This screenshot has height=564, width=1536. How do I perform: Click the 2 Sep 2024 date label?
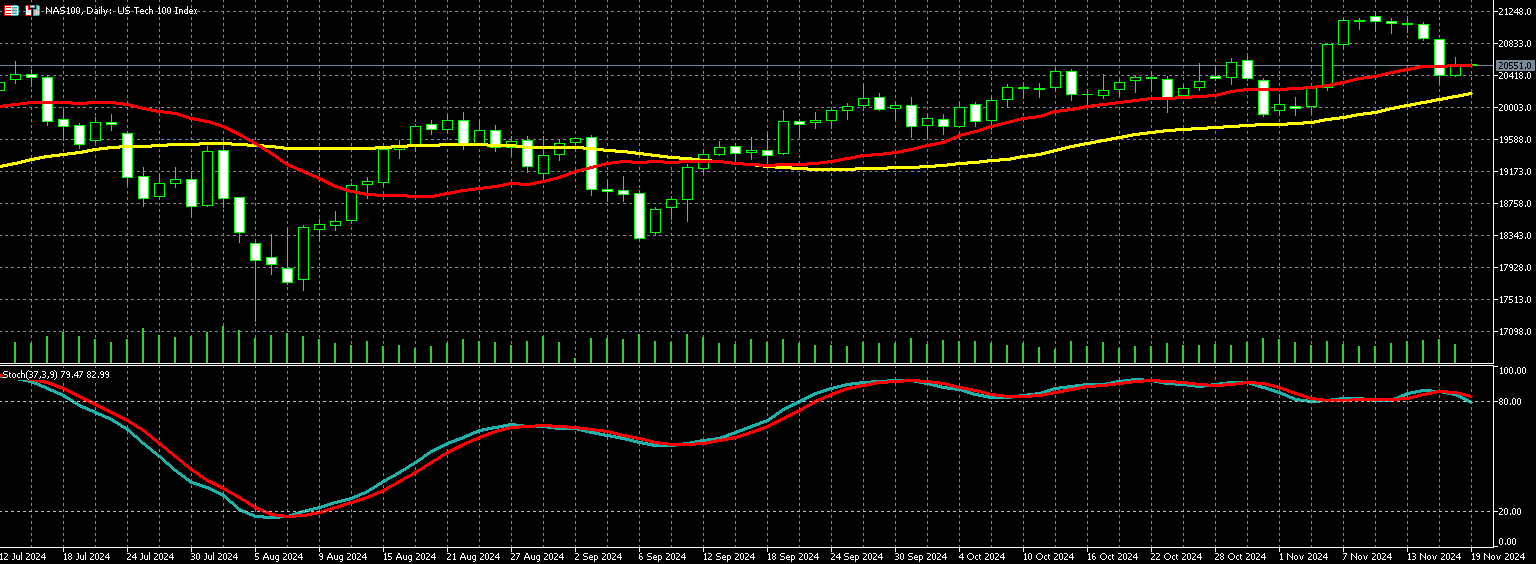click(x=596, y=556)
